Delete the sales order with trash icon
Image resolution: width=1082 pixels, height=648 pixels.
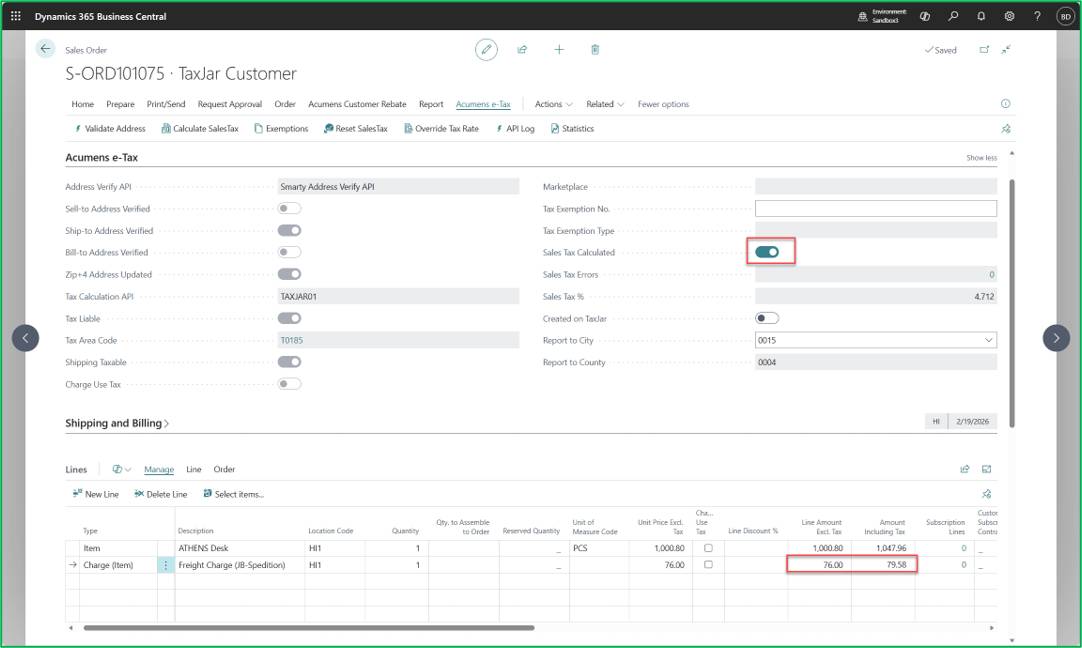tap(595, 50)
